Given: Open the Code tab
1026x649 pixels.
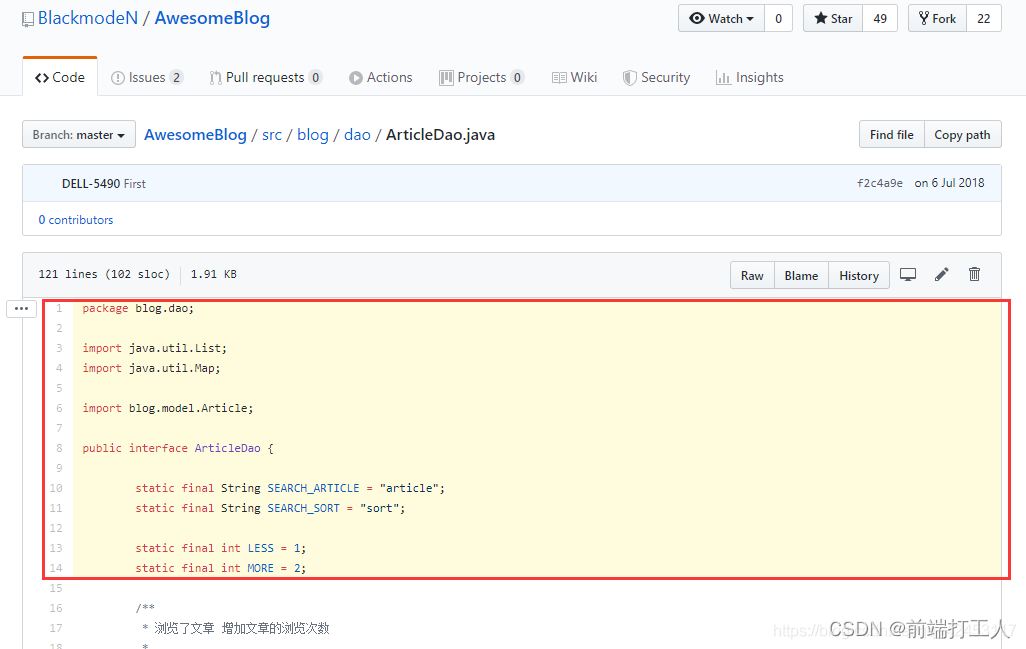Looking at the screenshot, I should [60, 77].
